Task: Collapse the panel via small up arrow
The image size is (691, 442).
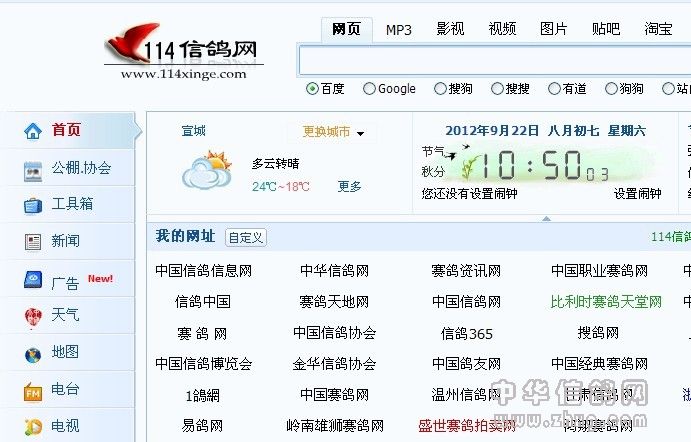Action: click(546, 219)
